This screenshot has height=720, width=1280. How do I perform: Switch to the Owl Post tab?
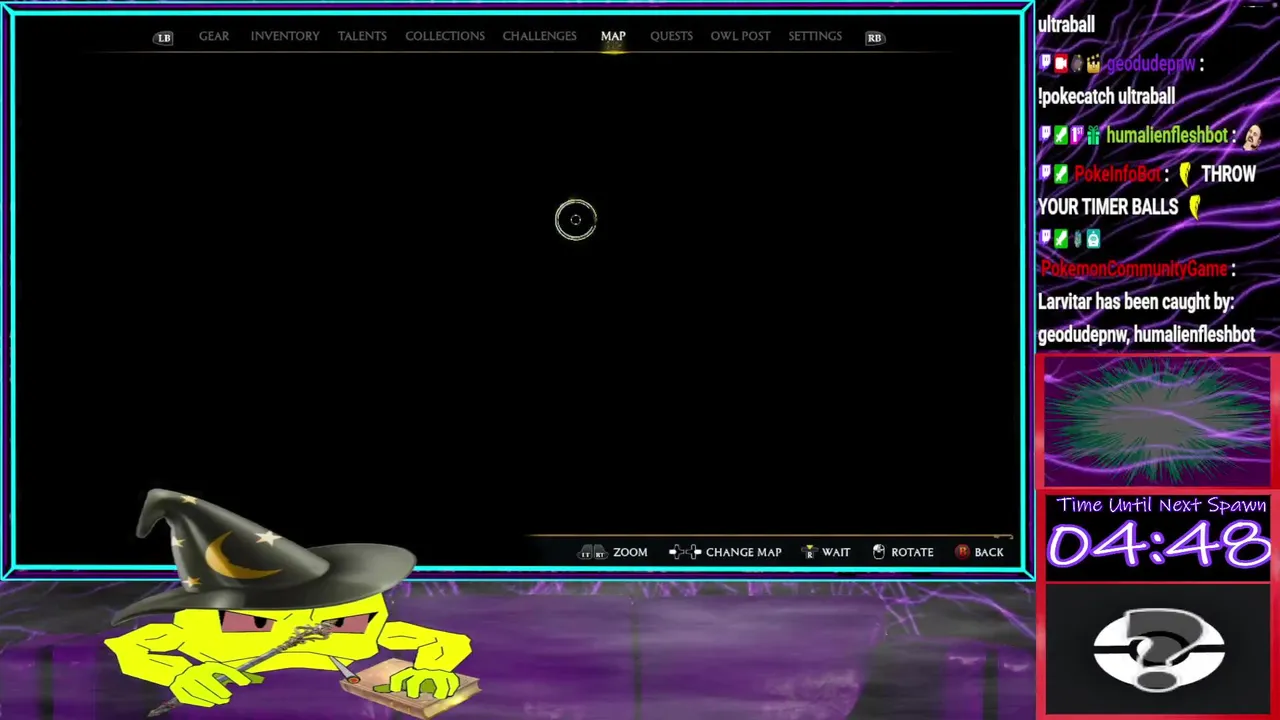click(740, 36)
